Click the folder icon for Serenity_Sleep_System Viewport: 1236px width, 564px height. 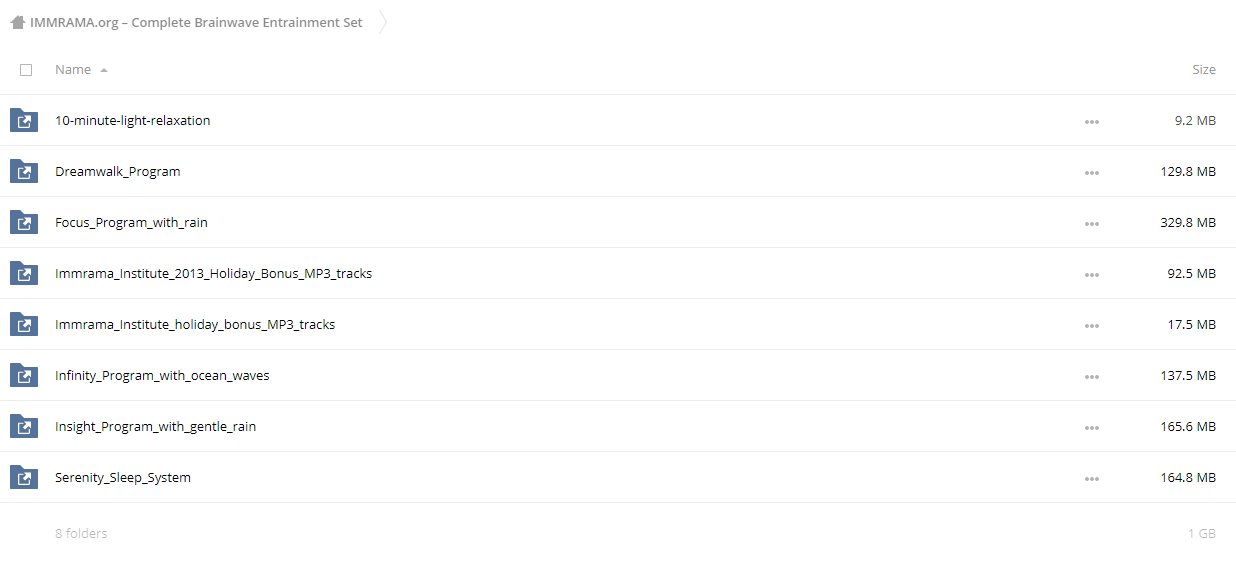tap(24, 478)
